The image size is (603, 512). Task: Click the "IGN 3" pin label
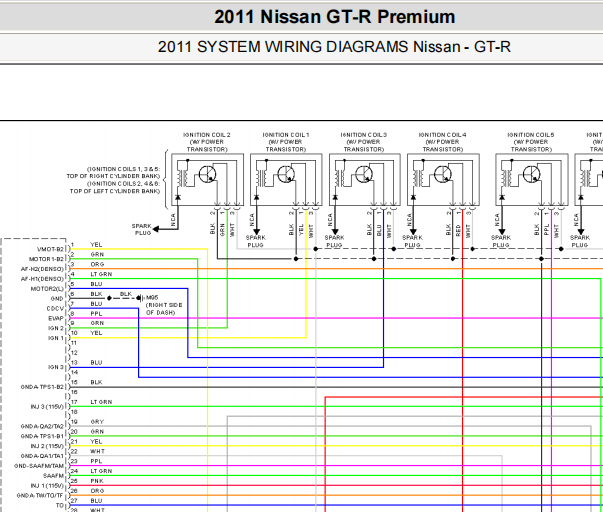[56, 367]
